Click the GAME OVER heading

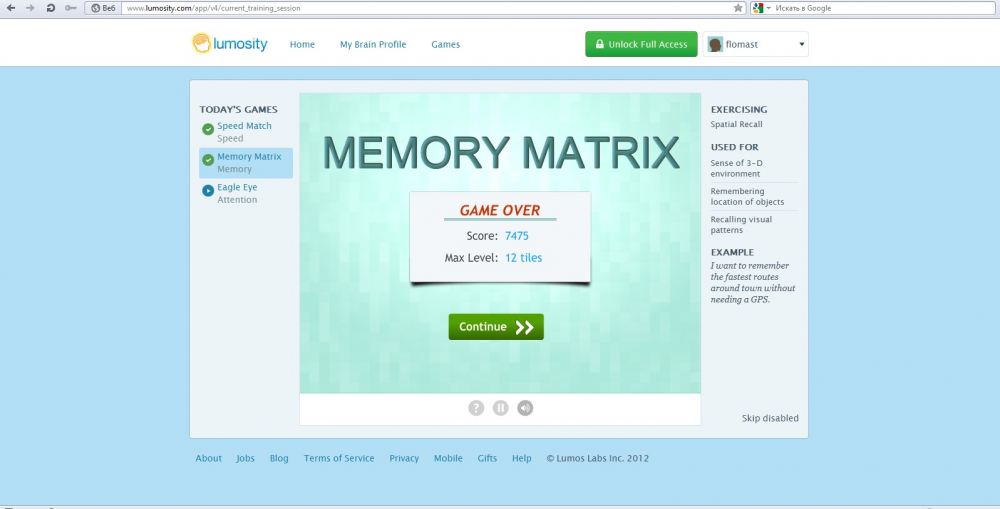[x=500, y=210]
